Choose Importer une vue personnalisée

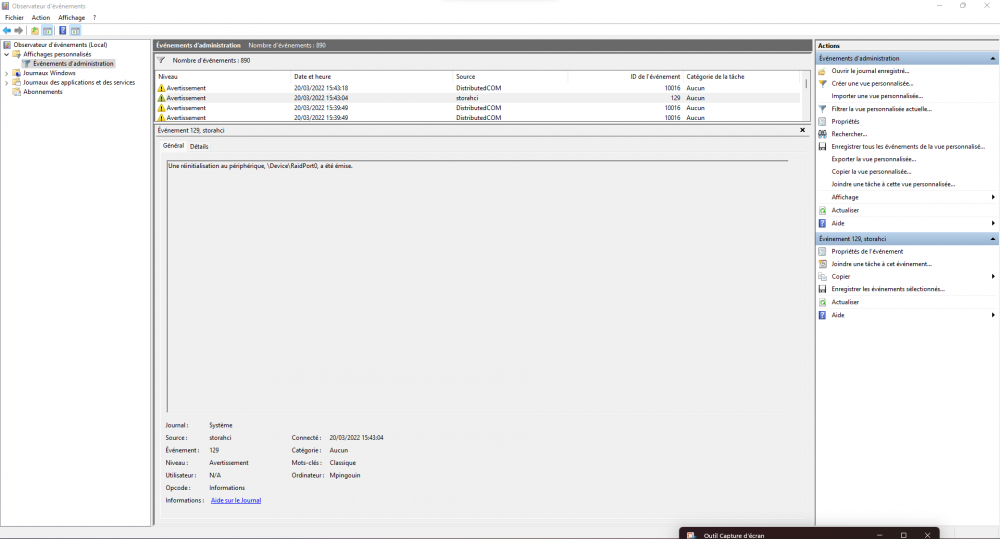(x=877, y=96)
